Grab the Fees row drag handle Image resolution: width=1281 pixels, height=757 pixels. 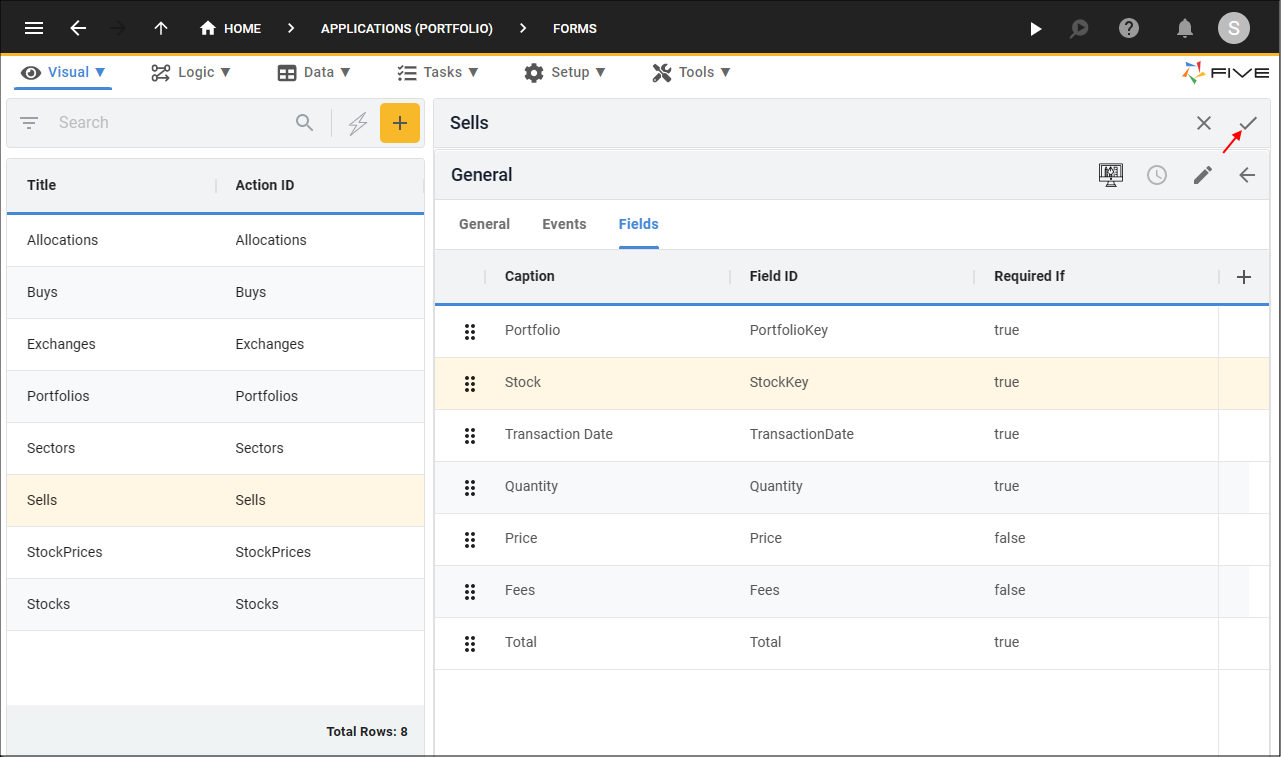click(470, 591)
